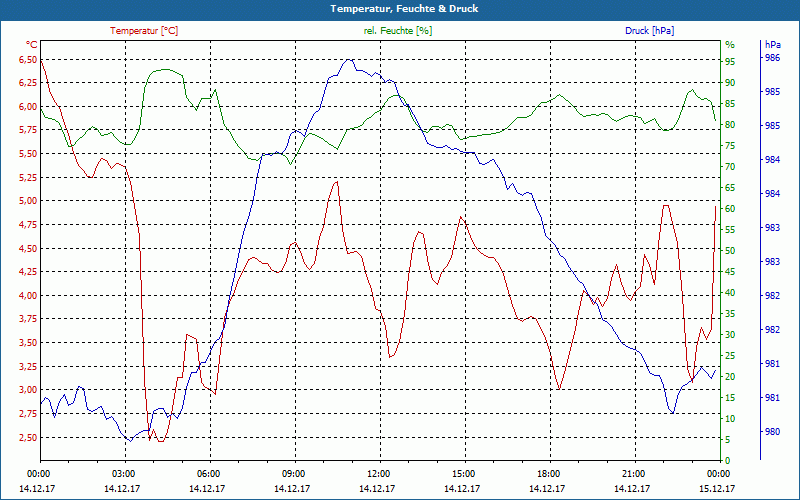
Task: Click the '980' pressure tick label
Action: [x=773, y=432]
